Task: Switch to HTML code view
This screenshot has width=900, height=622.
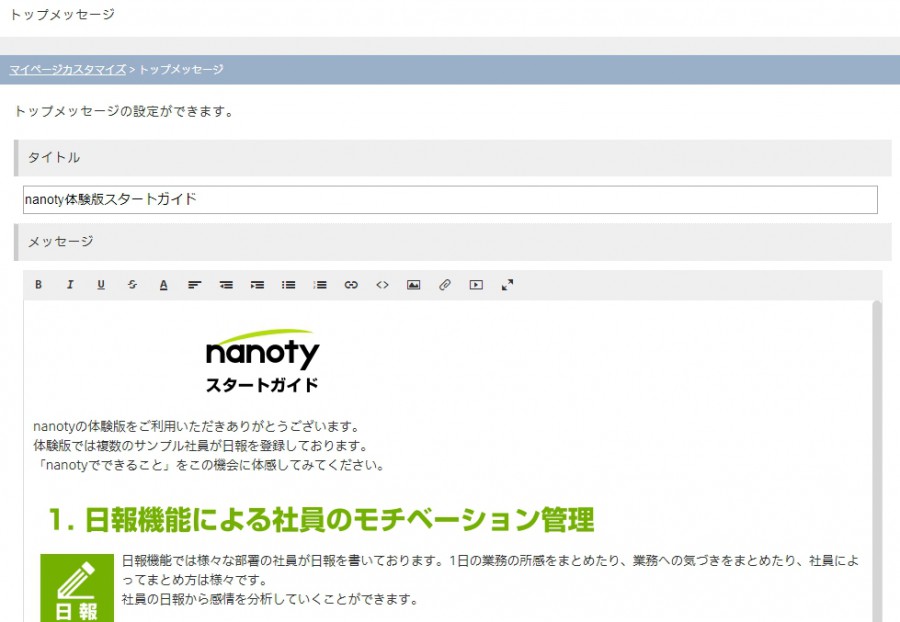Action: coord(382,285)
